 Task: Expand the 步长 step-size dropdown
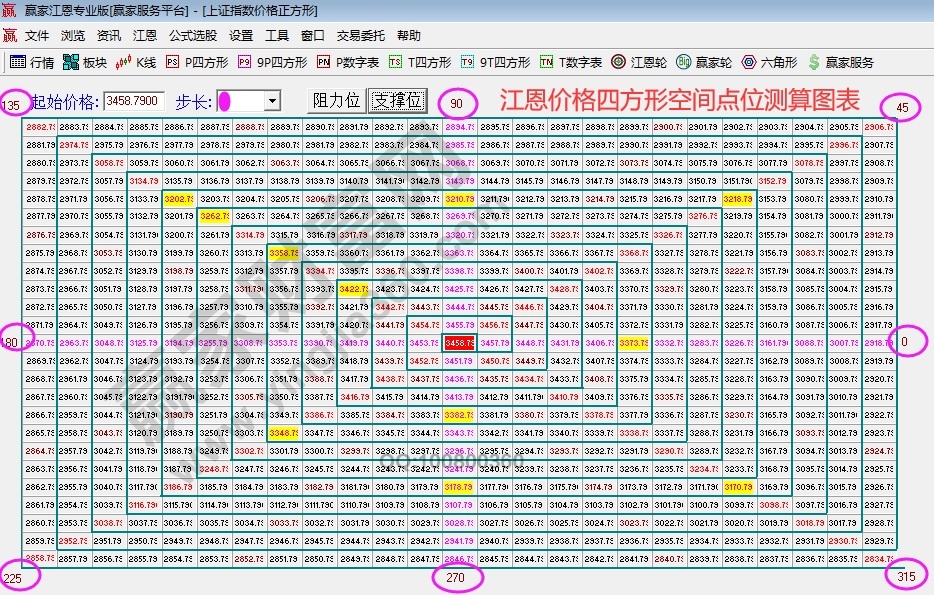(273, 100)
